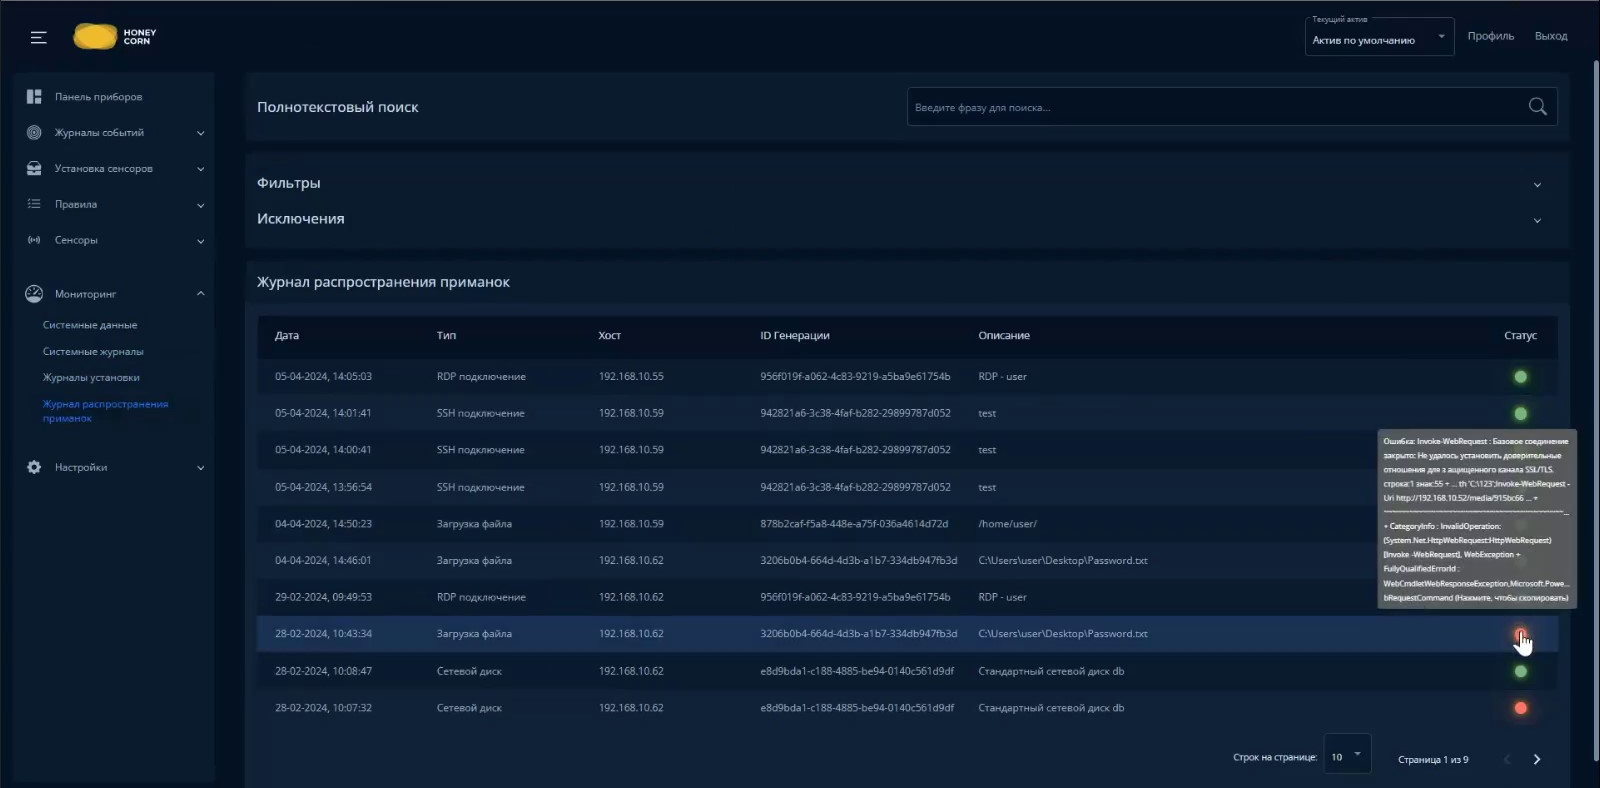This screenshot has width=1600, height=788.
Task: Open Журналы установки under Мониторинг
Action: pyautogui.click(x=91, y=378)
